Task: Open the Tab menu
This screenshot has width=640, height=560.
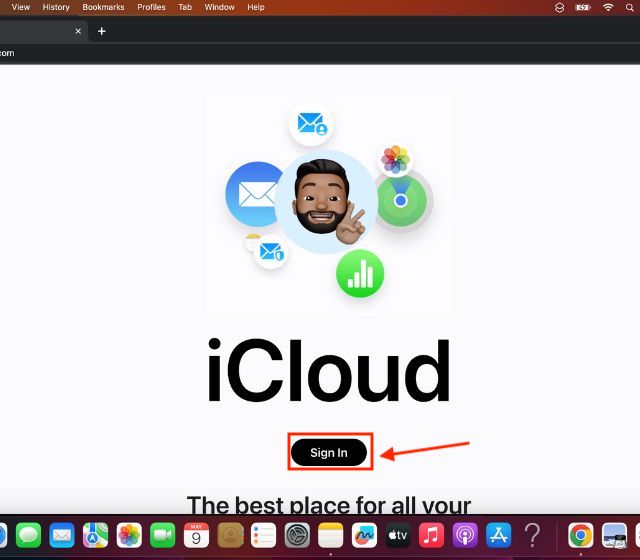Action: (185, 7)
